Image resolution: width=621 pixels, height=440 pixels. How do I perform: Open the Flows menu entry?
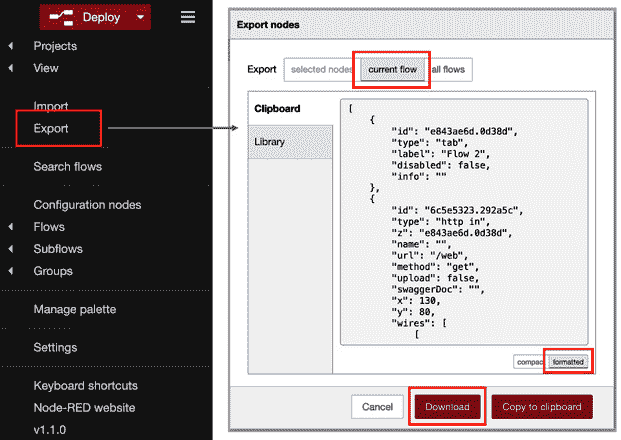click(49, 227)
